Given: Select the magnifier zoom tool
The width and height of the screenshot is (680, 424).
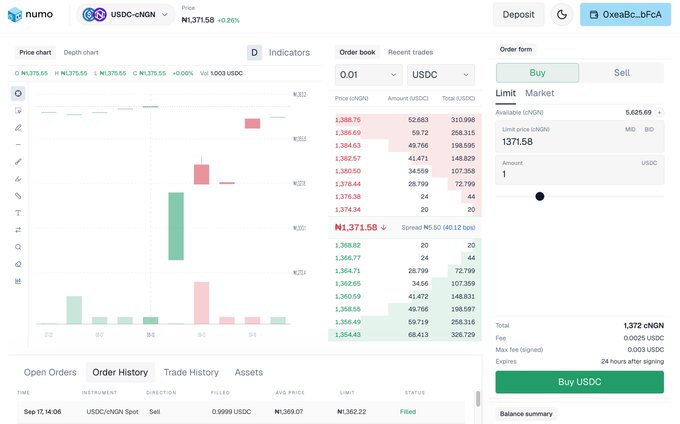Looking at the screenshot, I should [x=18, y=247].
